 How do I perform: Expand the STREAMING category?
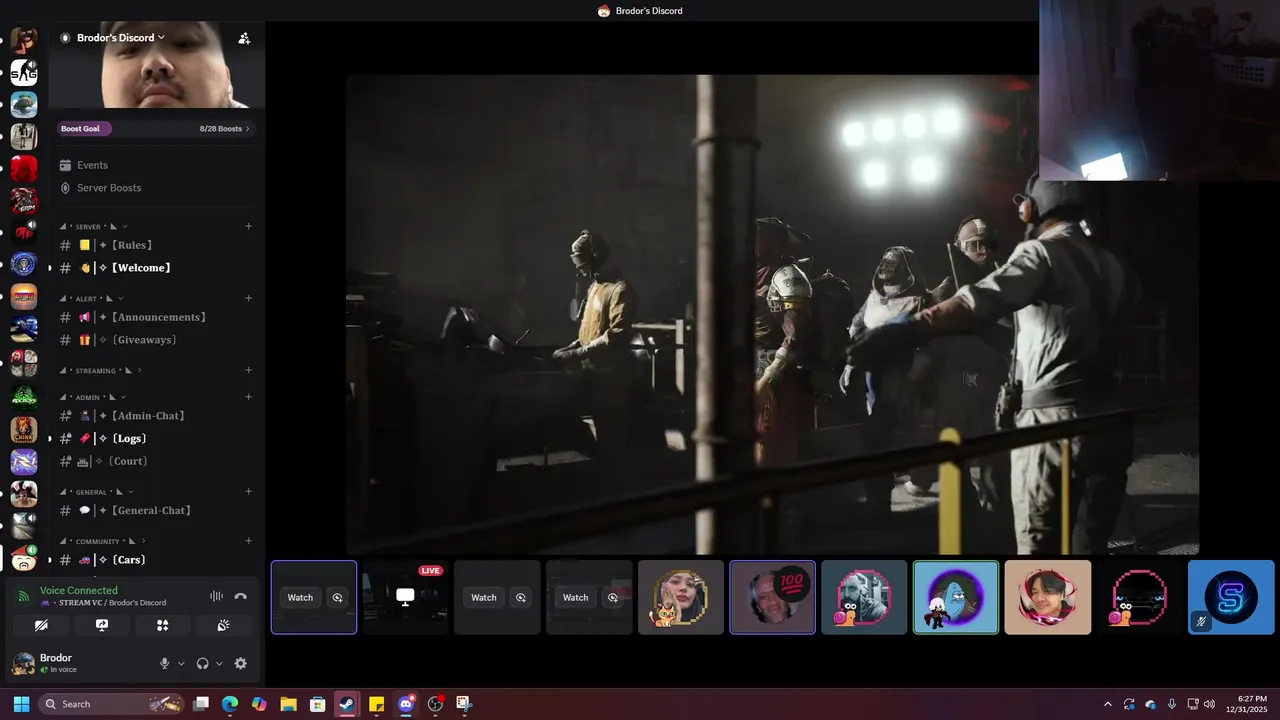[100, 371]
